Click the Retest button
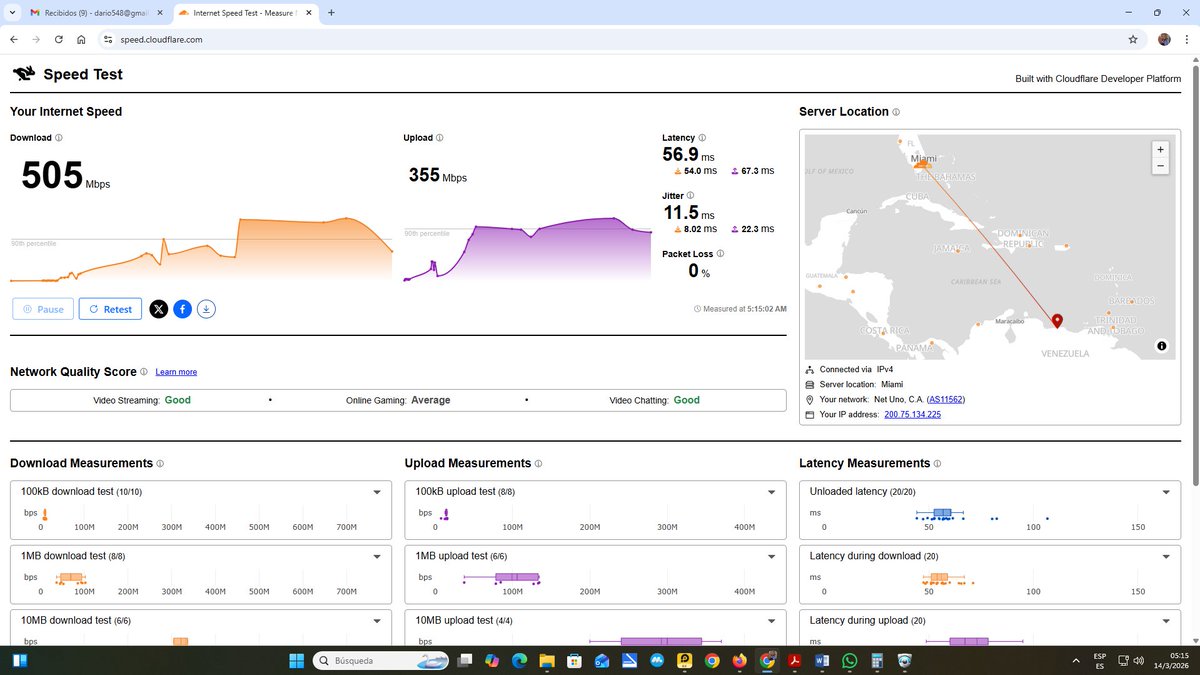 click(110, 309)
